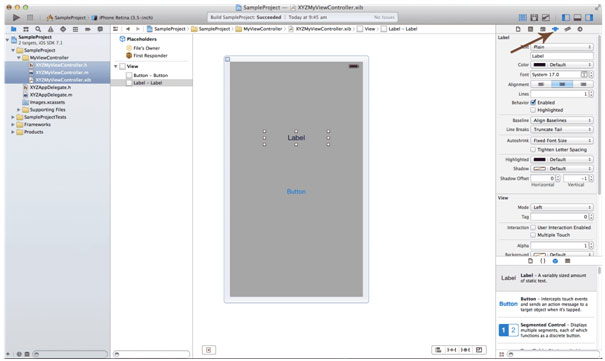Enable User Interaction Enabled checkbox
605x361 pixels.
coord(533,228)
